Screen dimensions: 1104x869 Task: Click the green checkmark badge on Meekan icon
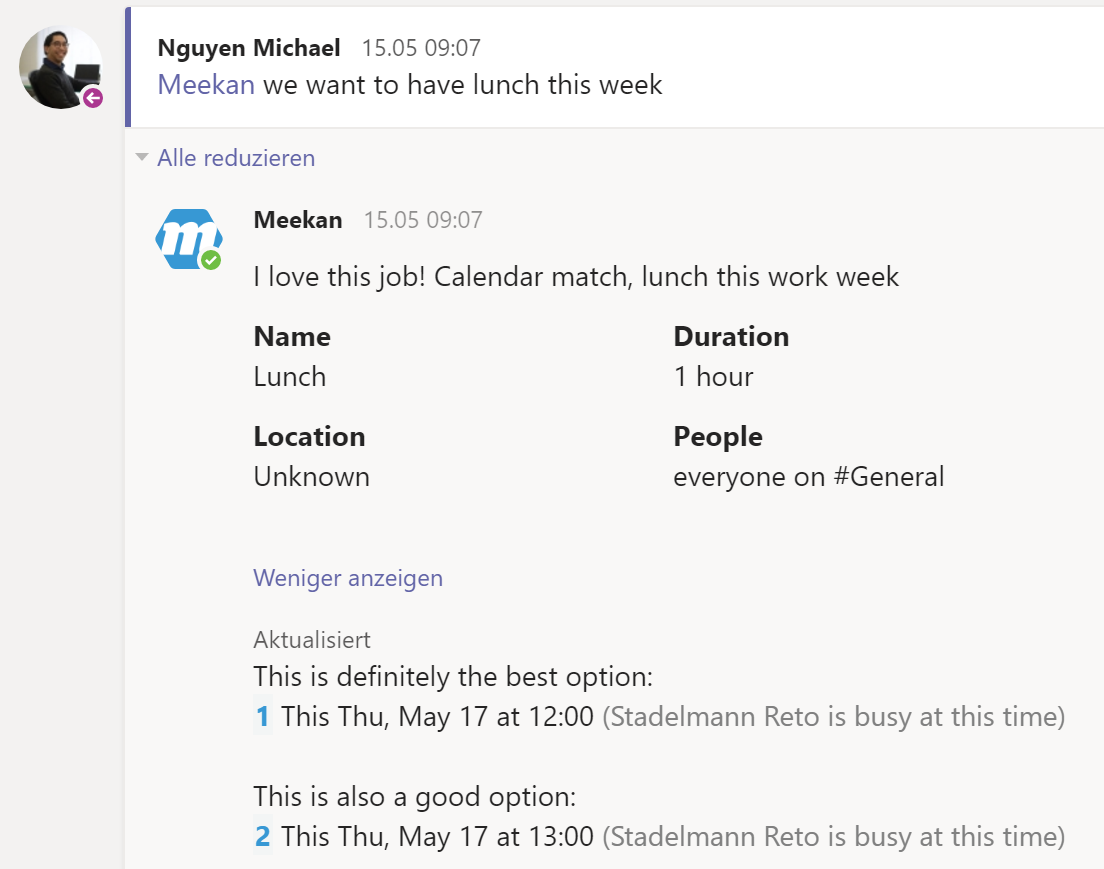[x=211, y=260]
